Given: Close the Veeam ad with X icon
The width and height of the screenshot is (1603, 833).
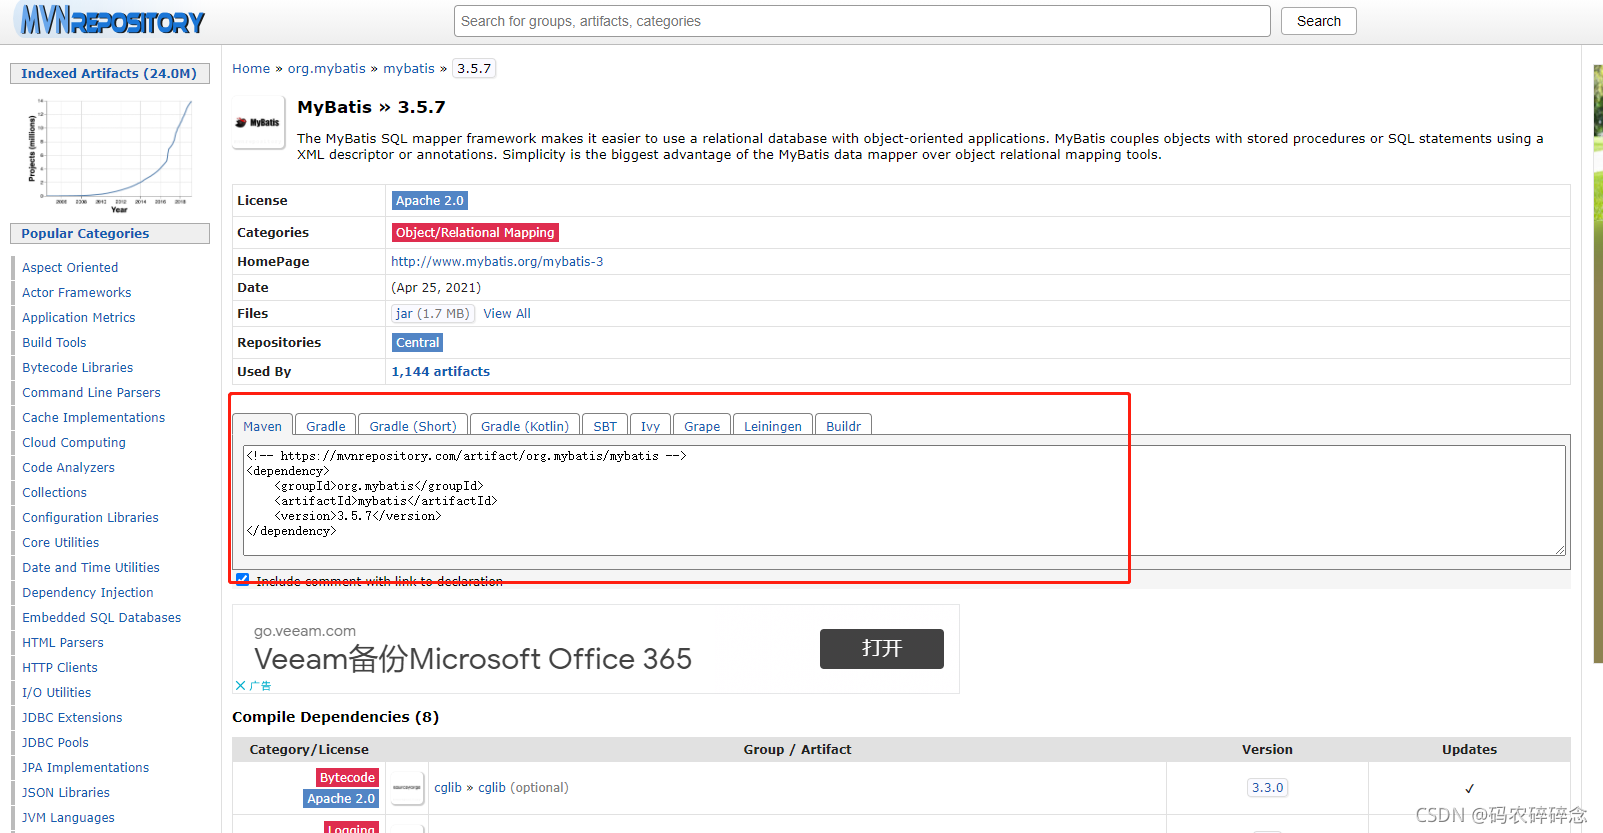Looking at the screenshot, I should click(240, 686).
